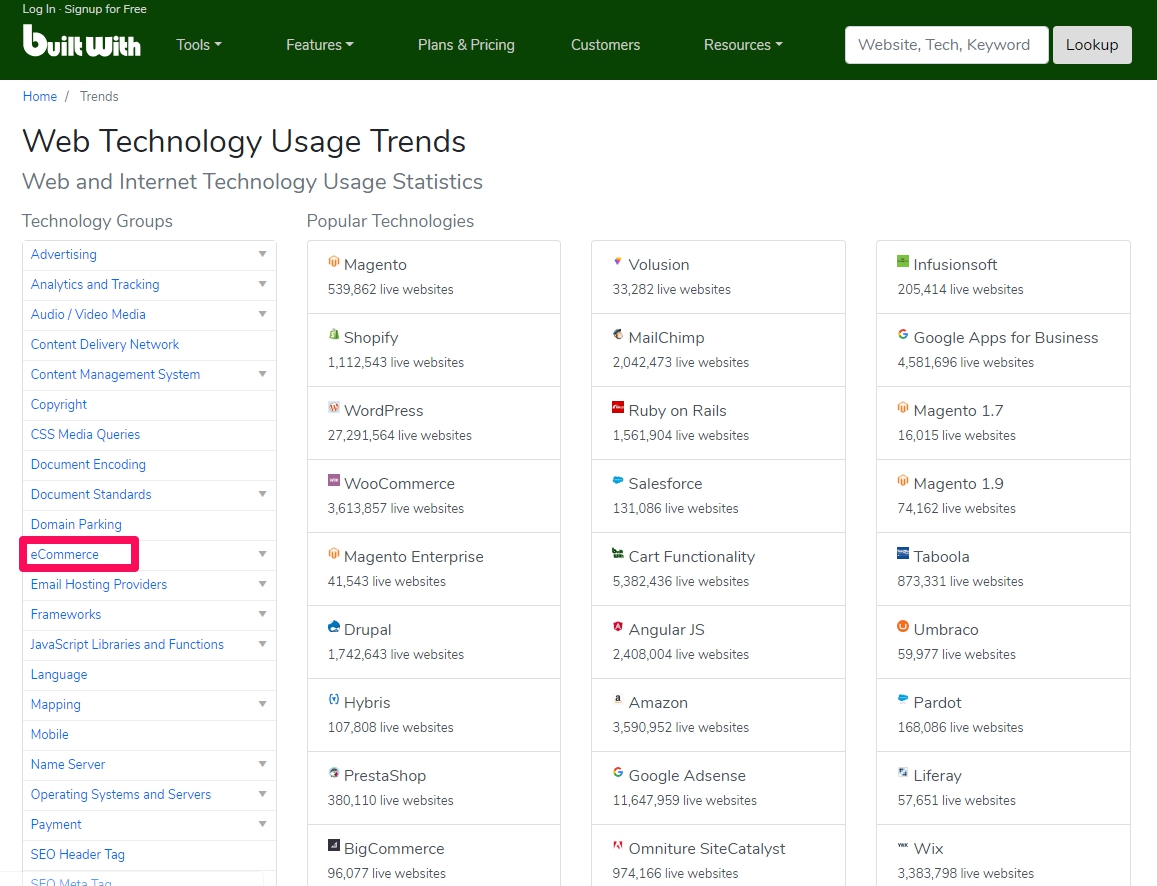Image resolution: width=1157 pixels, height=886 pixels.
Task: Click the Shopify bag icon
Action: (334, 336)
